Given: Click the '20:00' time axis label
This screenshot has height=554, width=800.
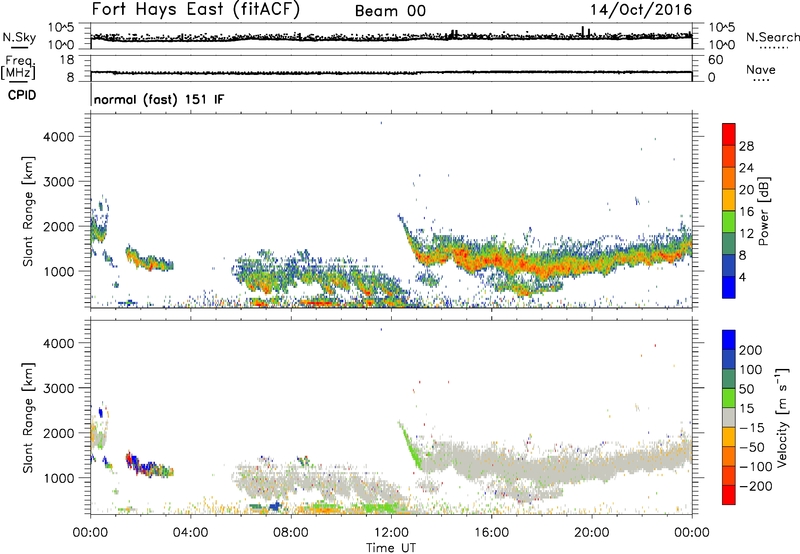Looking at the screenshot, I should [x=591, y=533].
